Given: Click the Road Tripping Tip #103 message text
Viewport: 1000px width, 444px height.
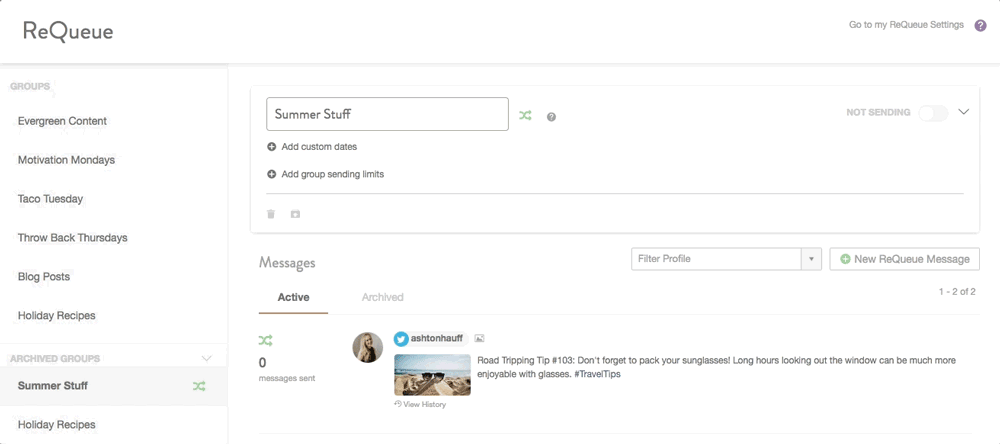Looking at the screenshot, I should [x=716, y=367].
